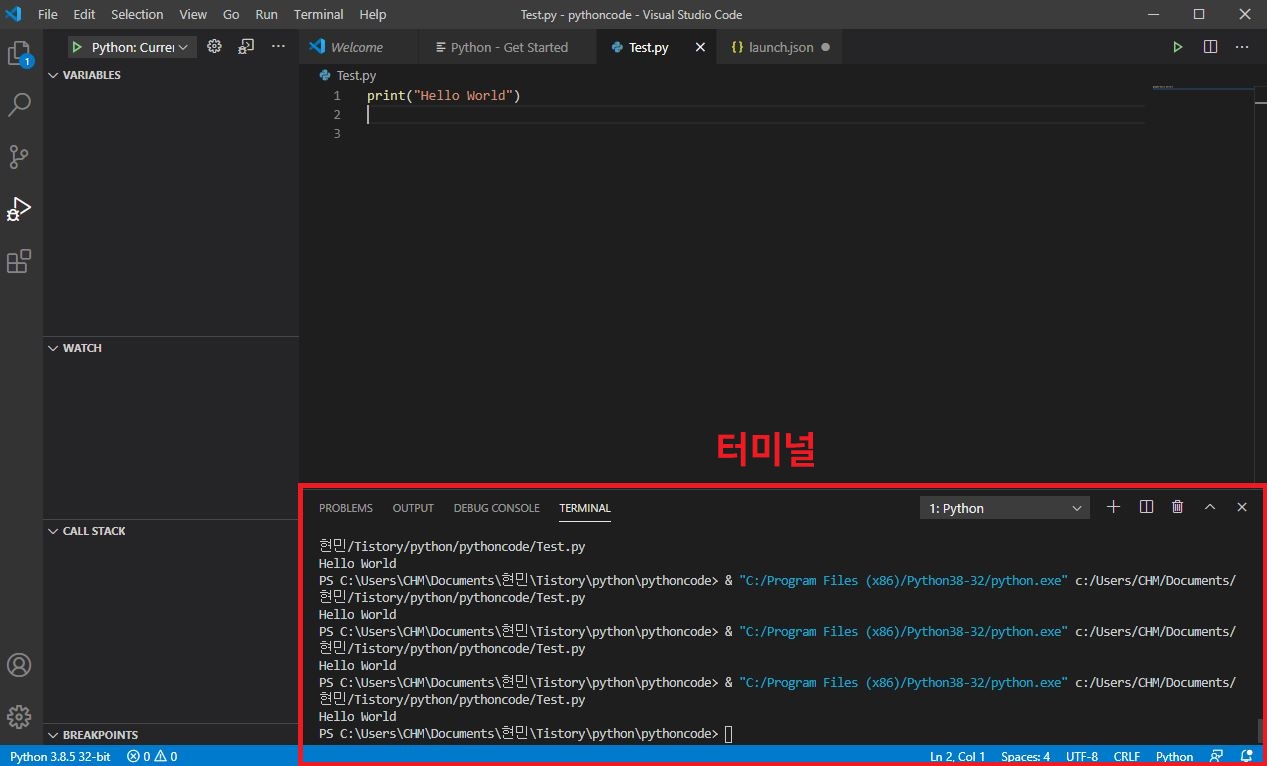This screenshot has height=766, width=1267.
Task: Open terminal selector dropdown 1: Python
Action: point(1004,508)
